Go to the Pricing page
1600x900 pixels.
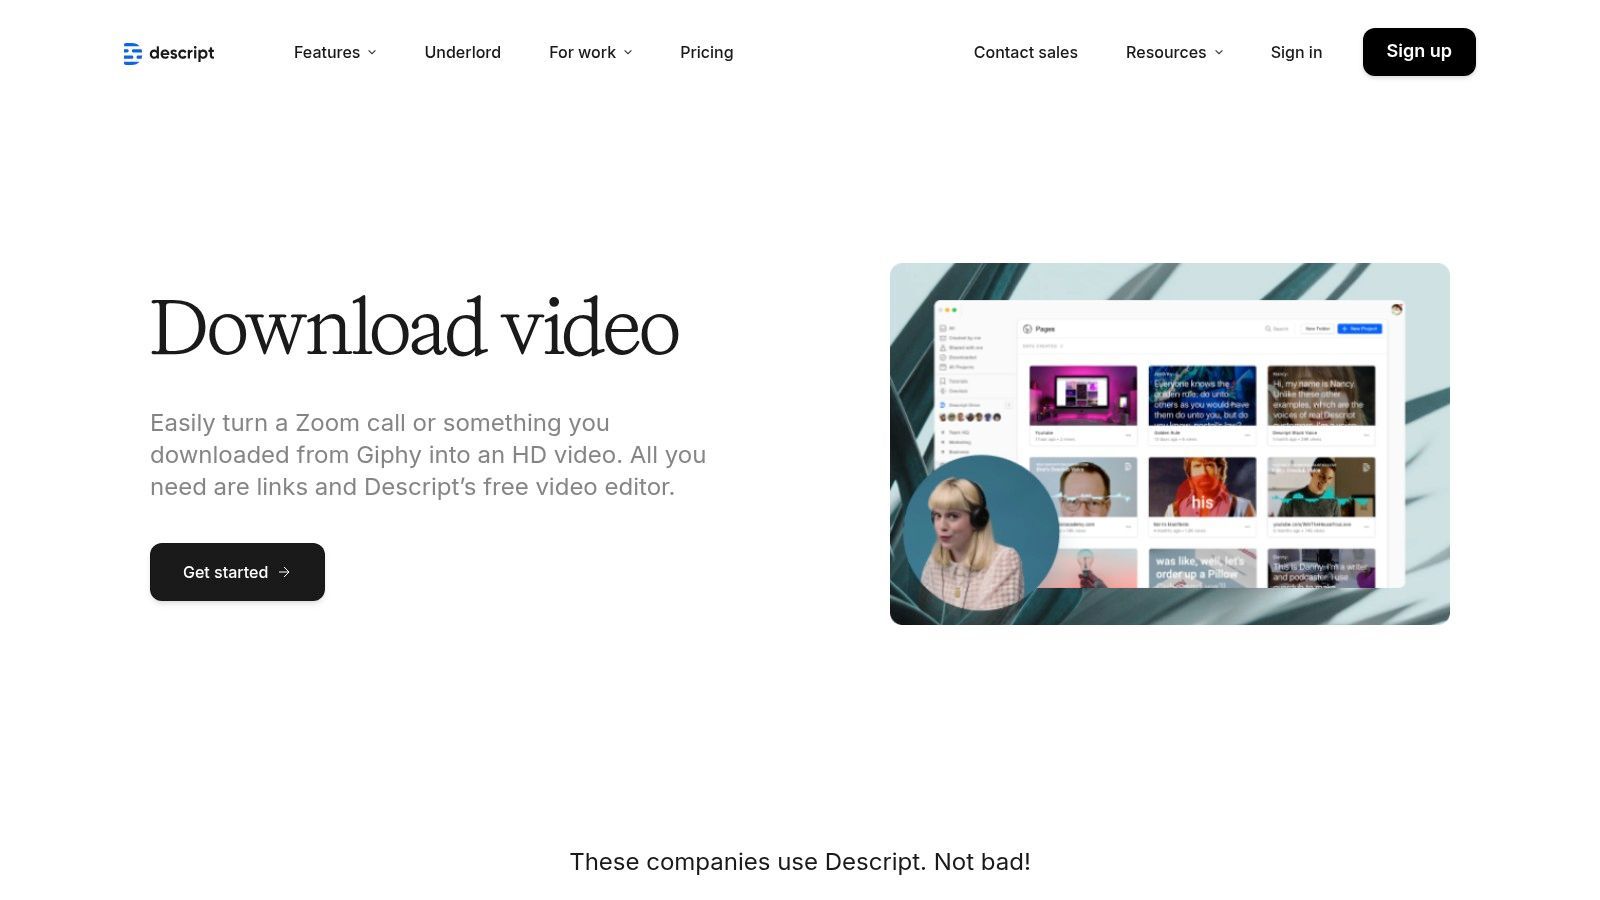coord(706,52)
